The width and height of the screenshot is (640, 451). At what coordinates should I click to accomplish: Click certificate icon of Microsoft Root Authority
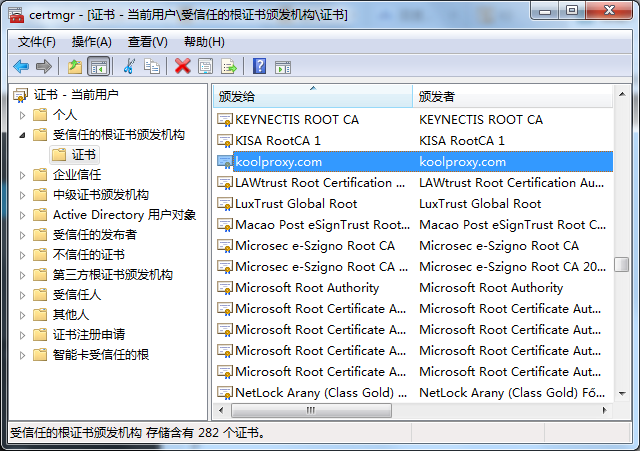(x=225, y=288)
